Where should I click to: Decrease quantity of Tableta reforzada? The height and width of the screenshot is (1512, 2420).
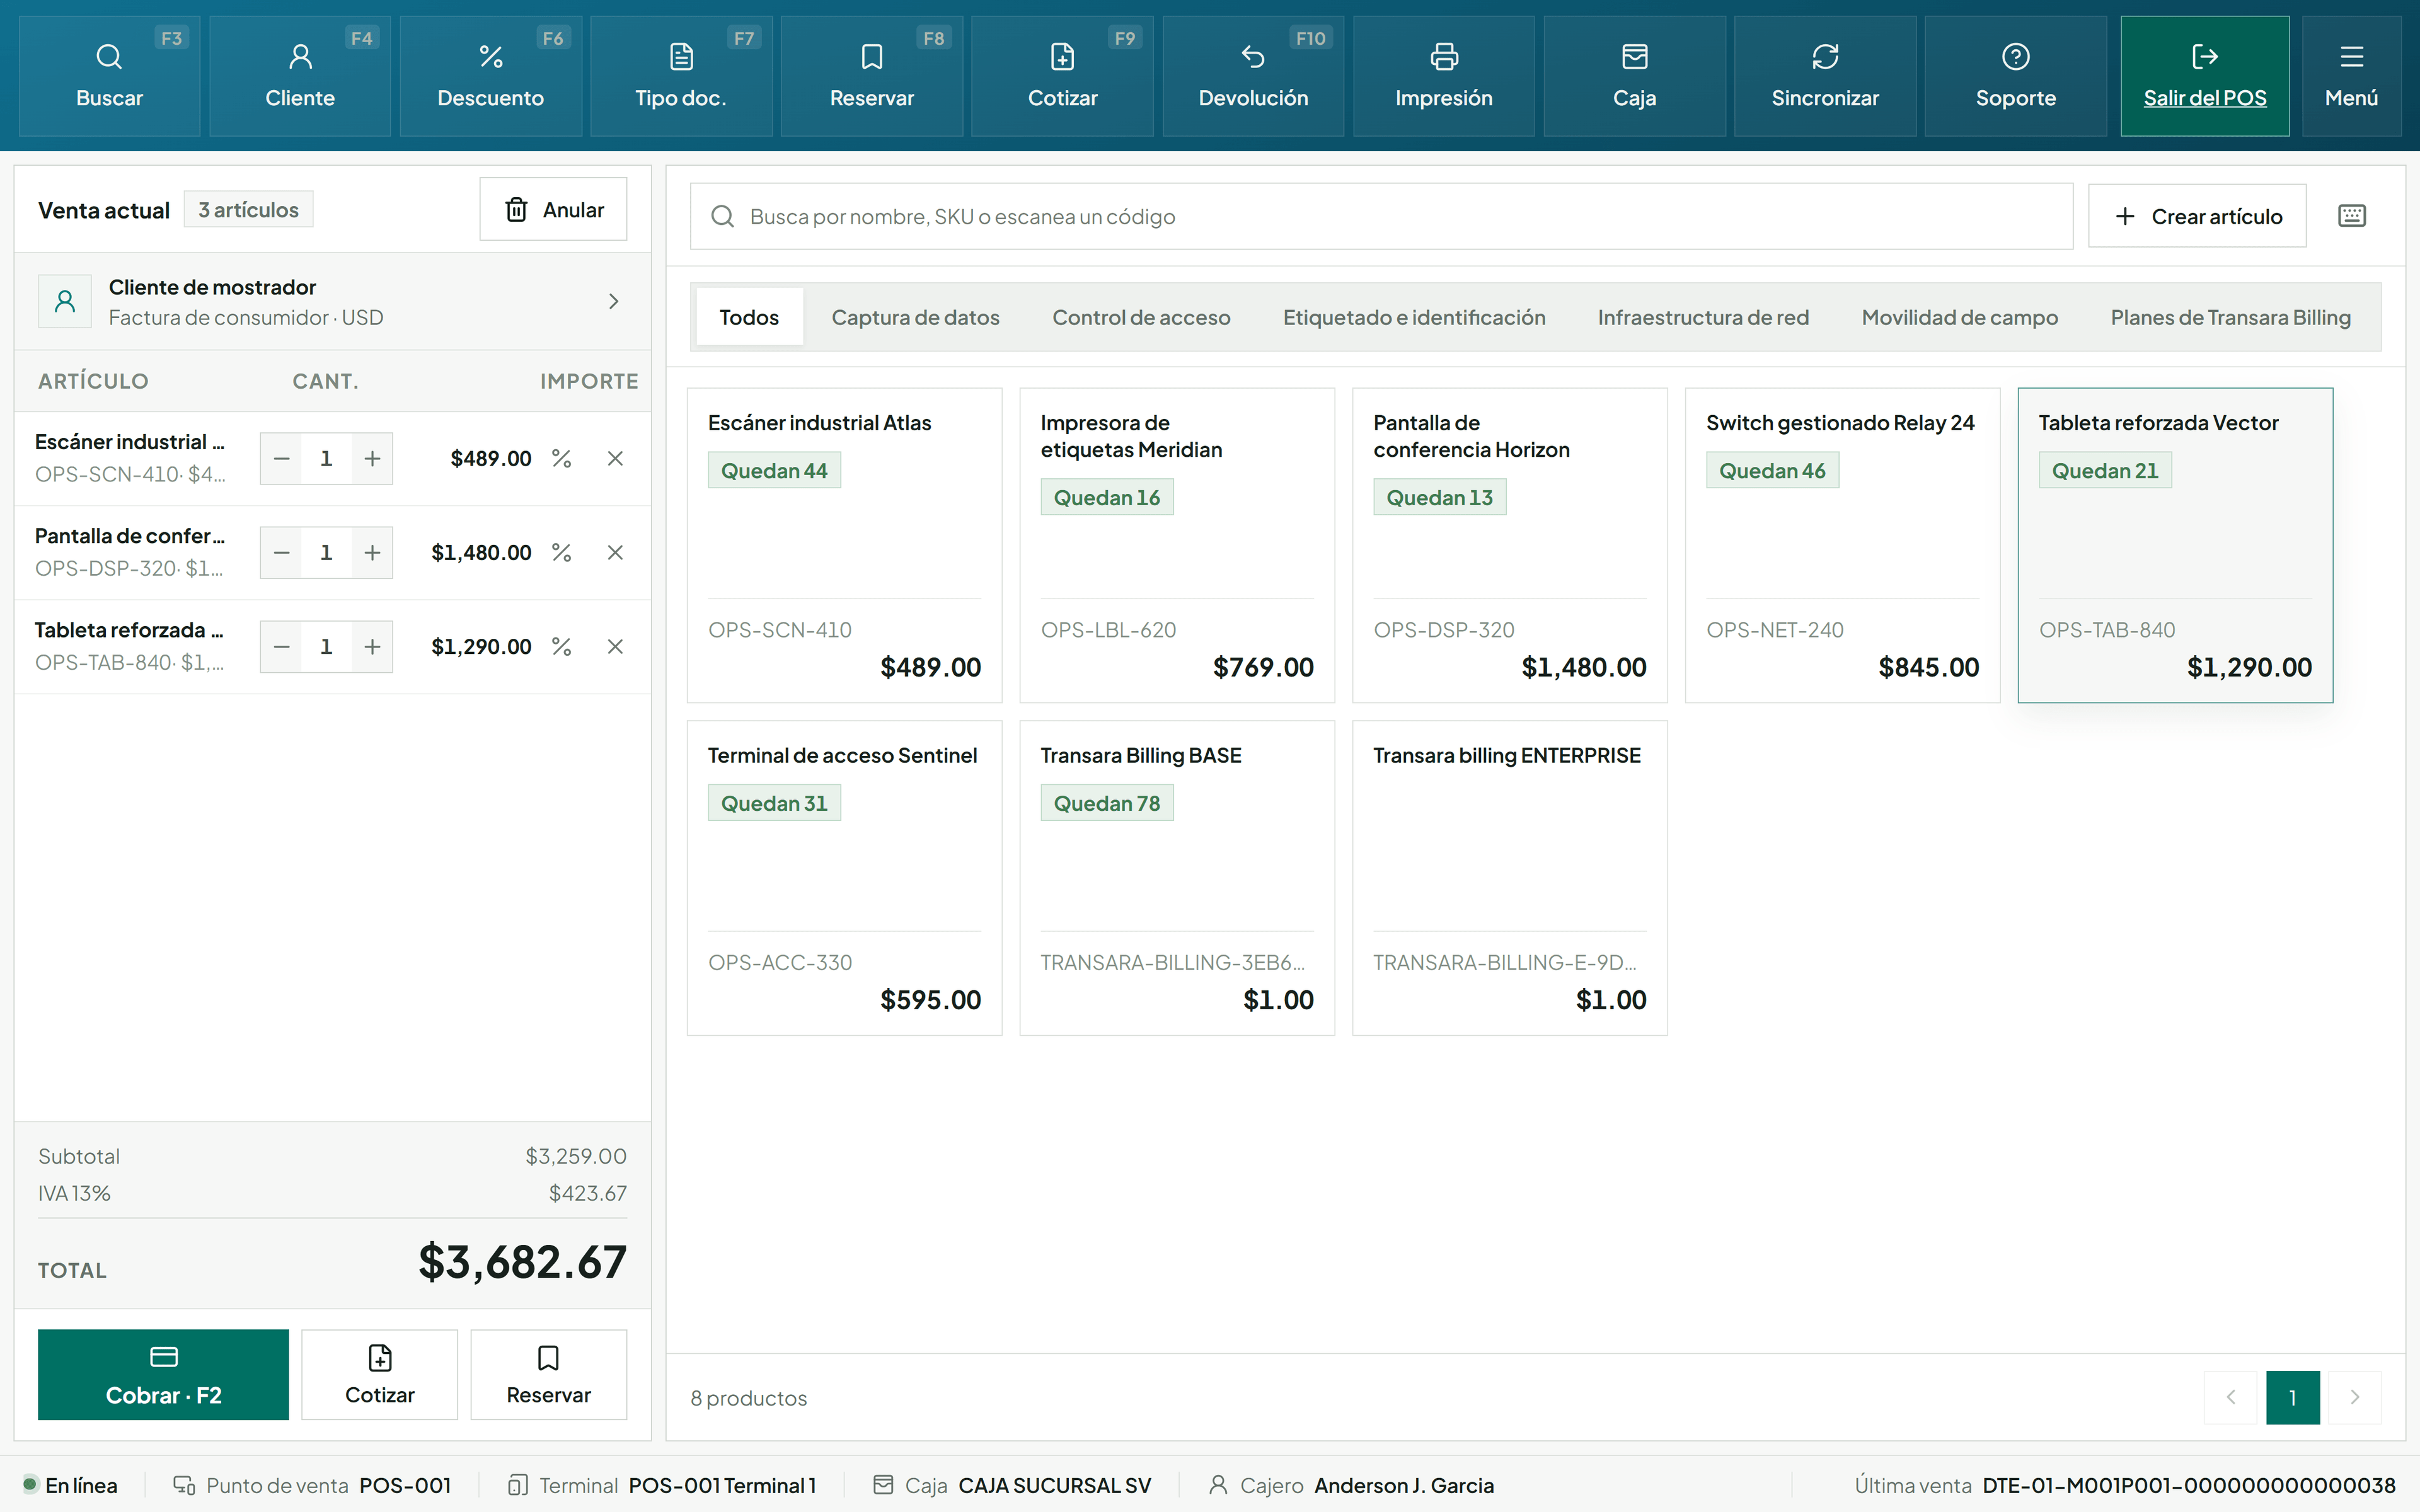pyautogui.click(x=282, y=646)
